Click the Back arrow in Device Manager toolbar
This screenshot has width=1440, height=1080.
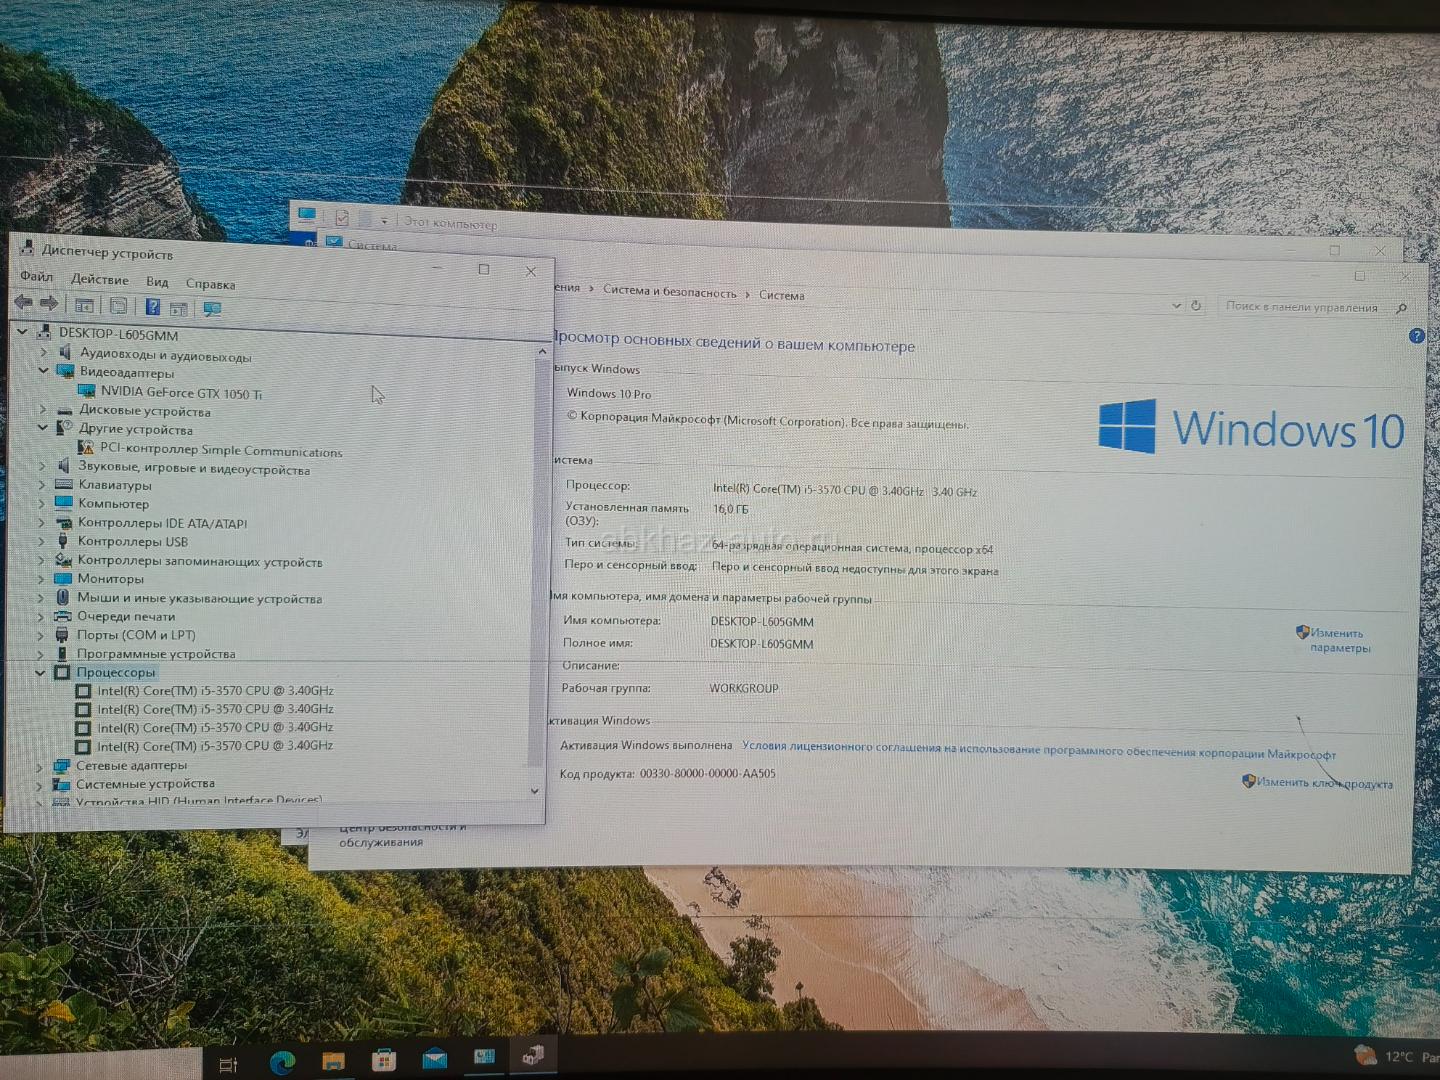(x=22, y=303)
